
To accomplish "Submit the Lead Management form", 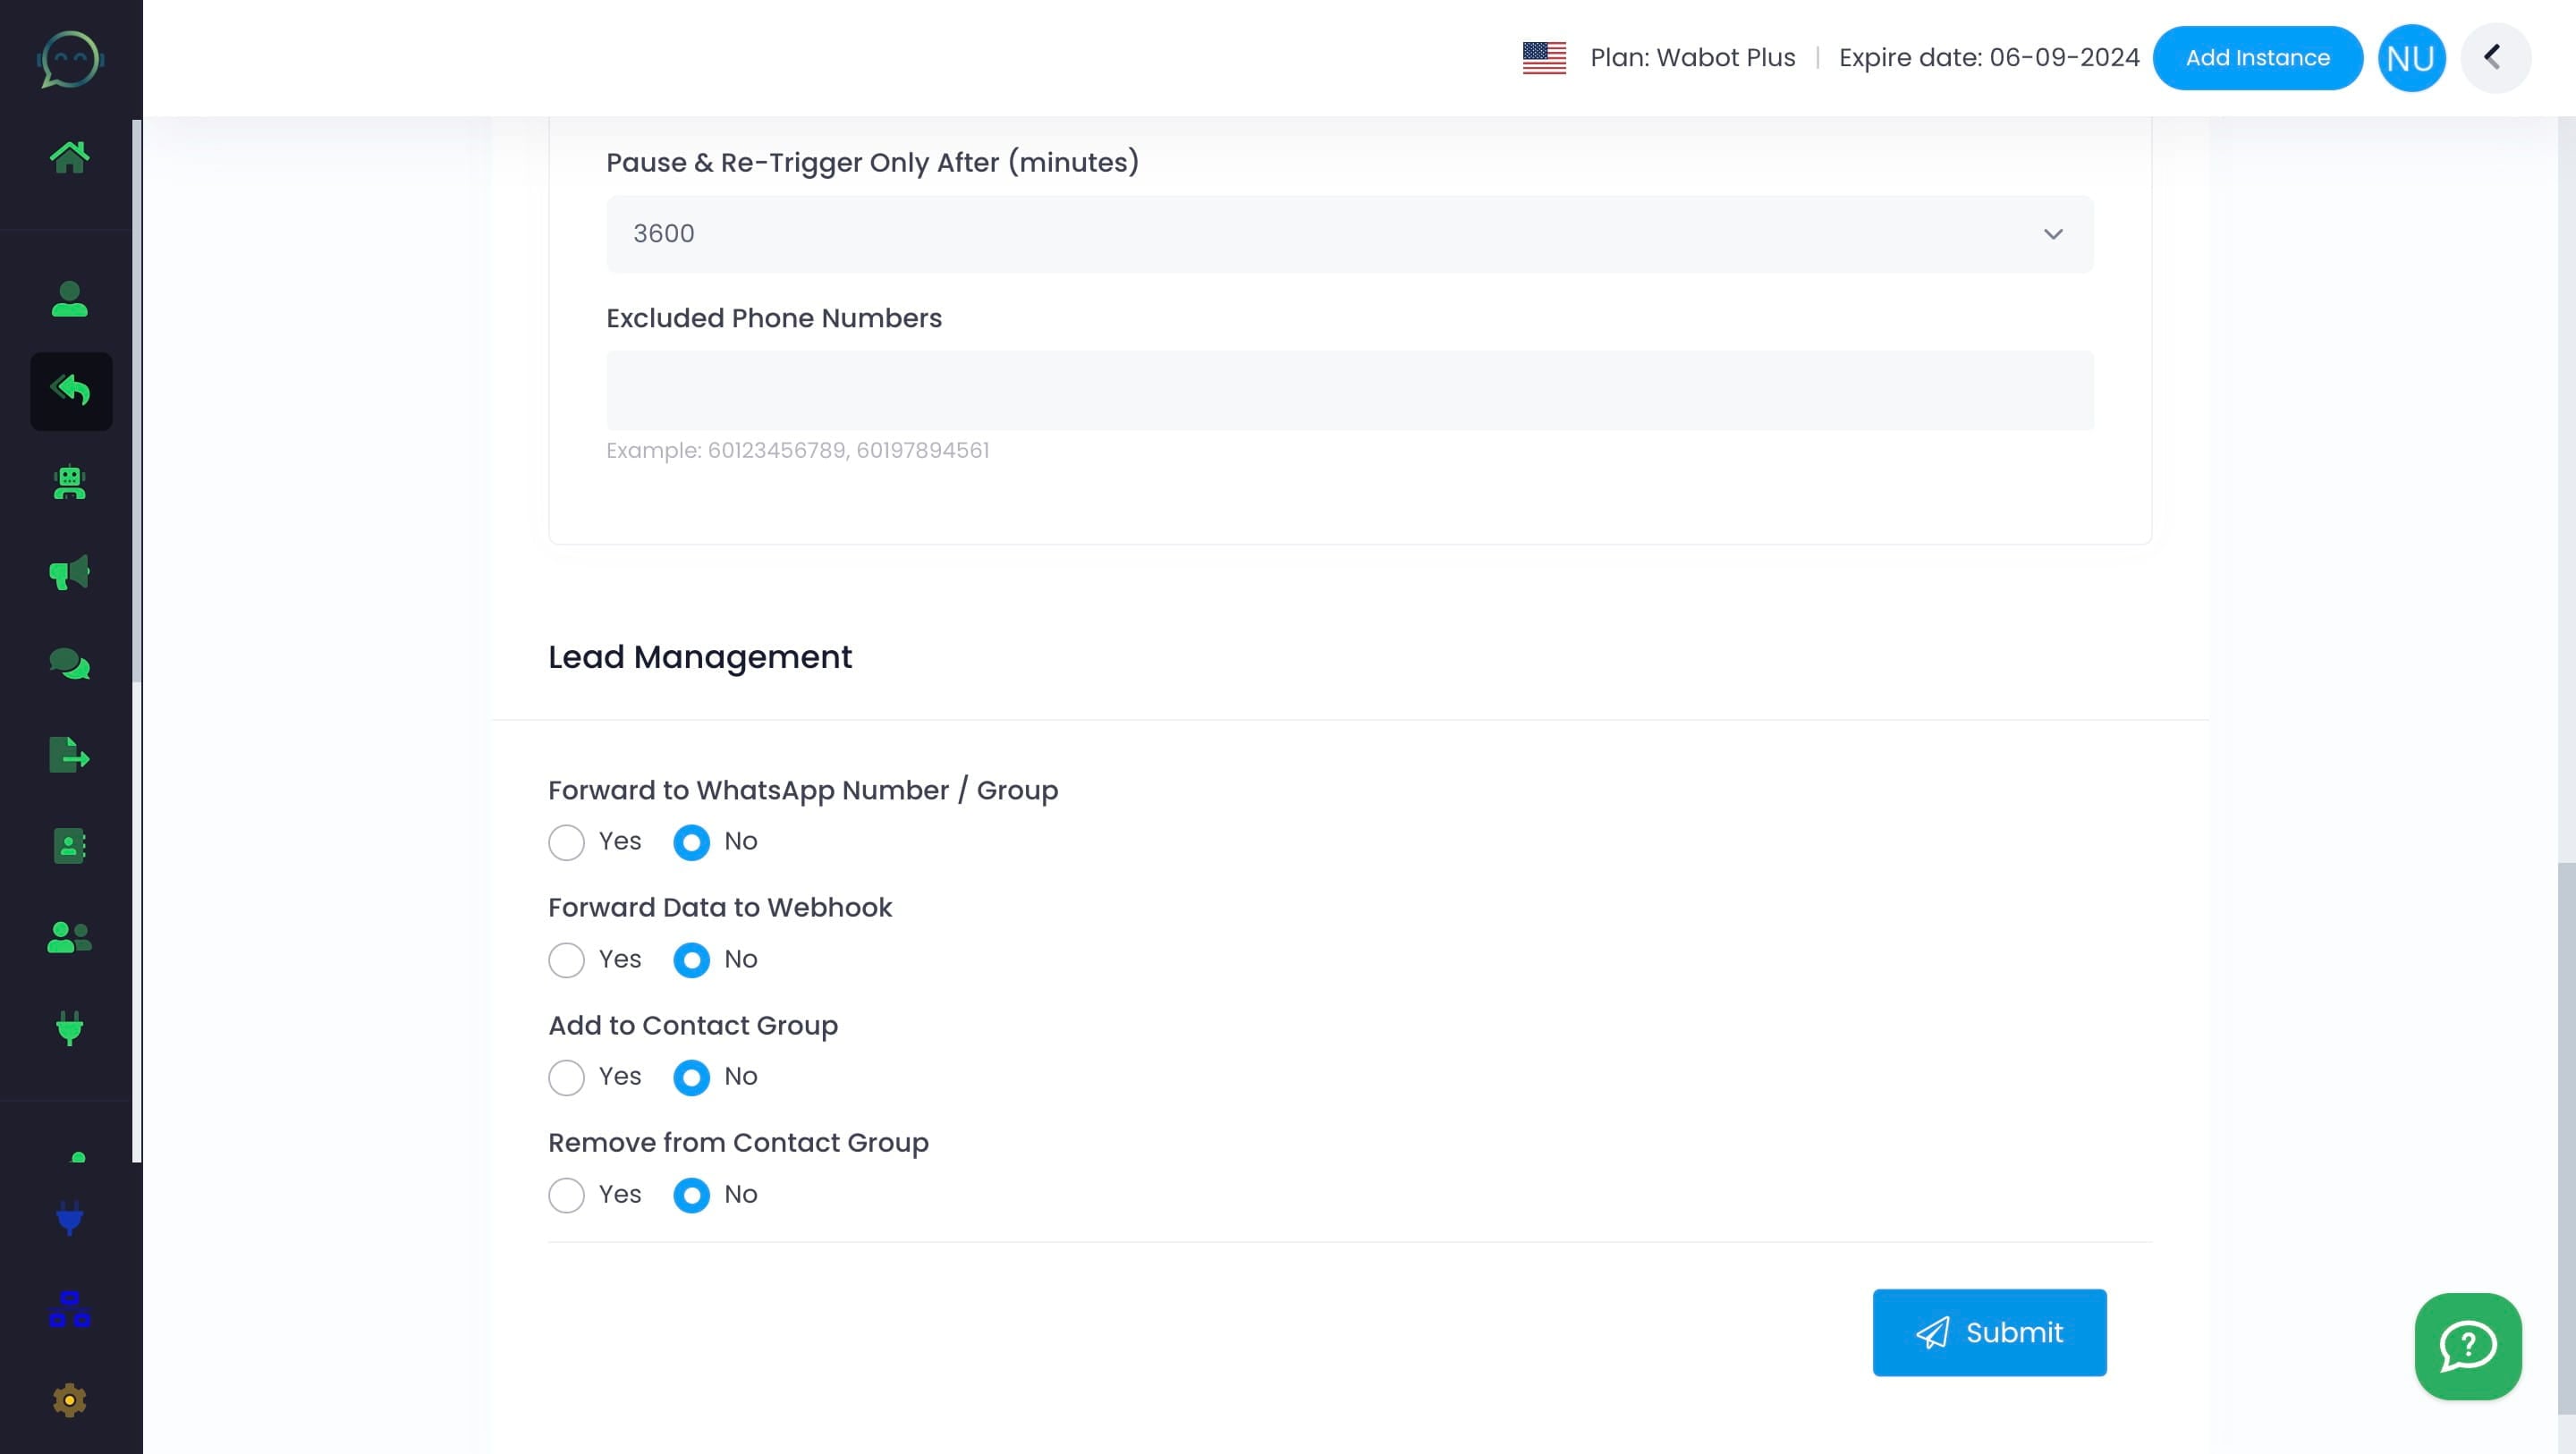I will click(x=1988, y=1332).
